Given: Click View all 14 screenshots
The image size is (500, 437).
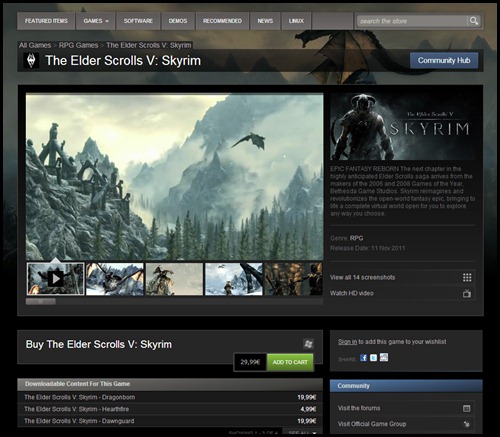Looking at the screenshot, I should pos(362,277).
